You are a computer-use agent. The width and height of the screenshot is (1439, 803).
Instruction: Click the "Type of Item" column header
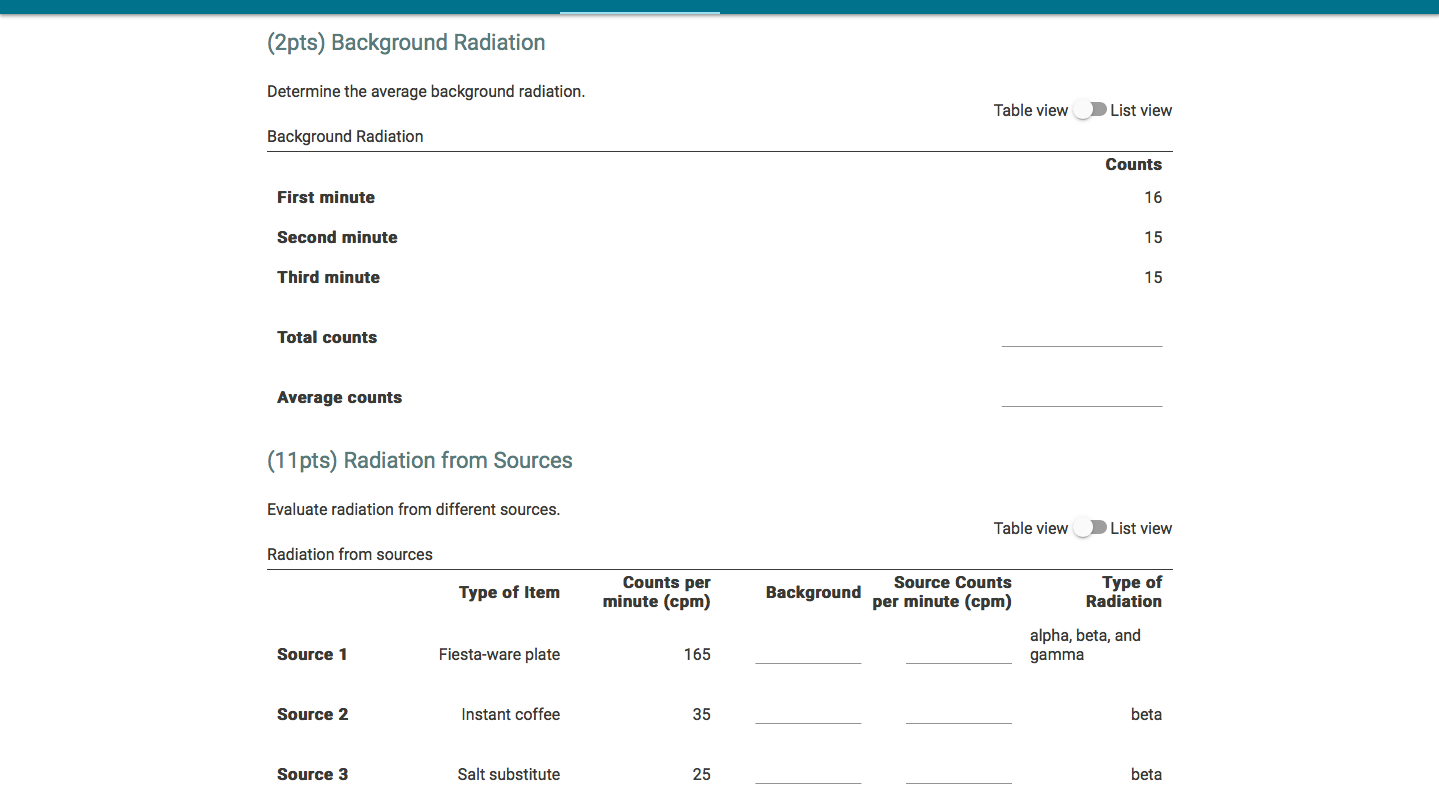pyautogui.click(x=509, y=592)
